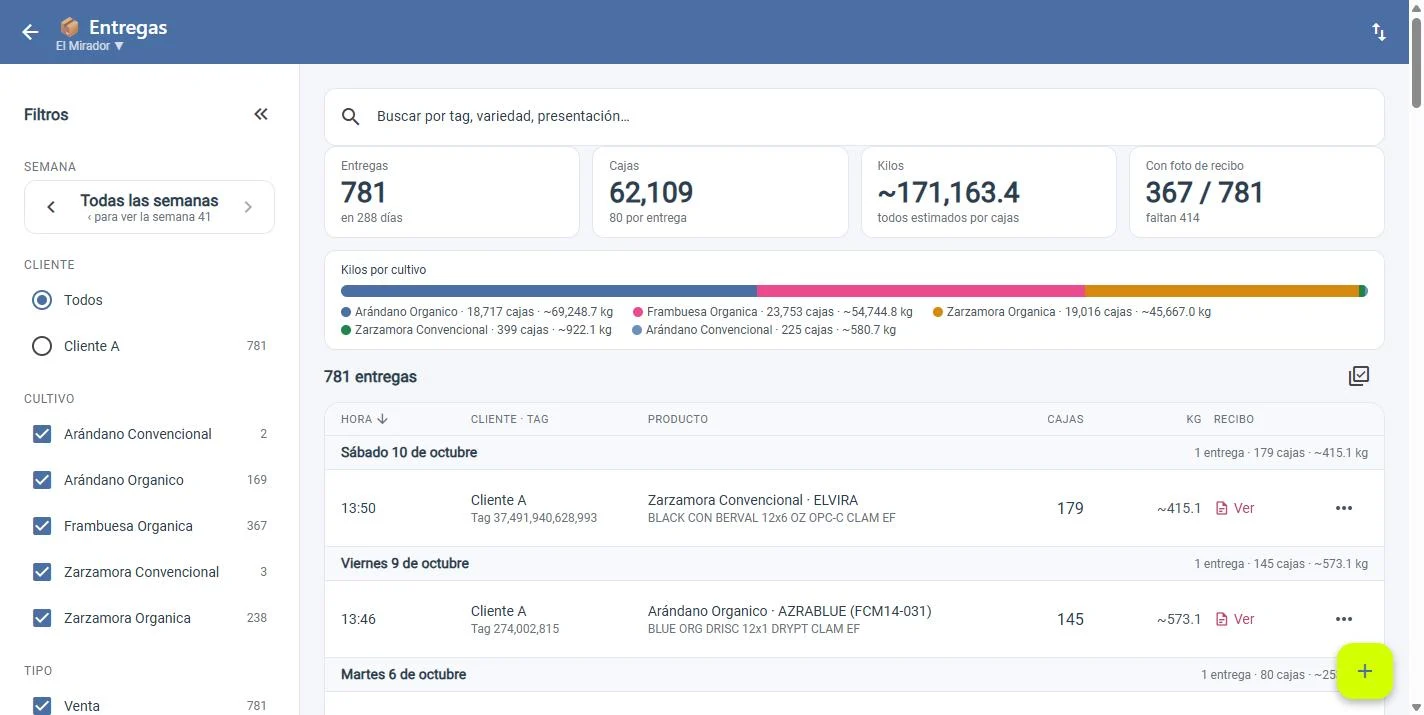
Task: Click the CAJAS column header
Action: coord(1065,419)
